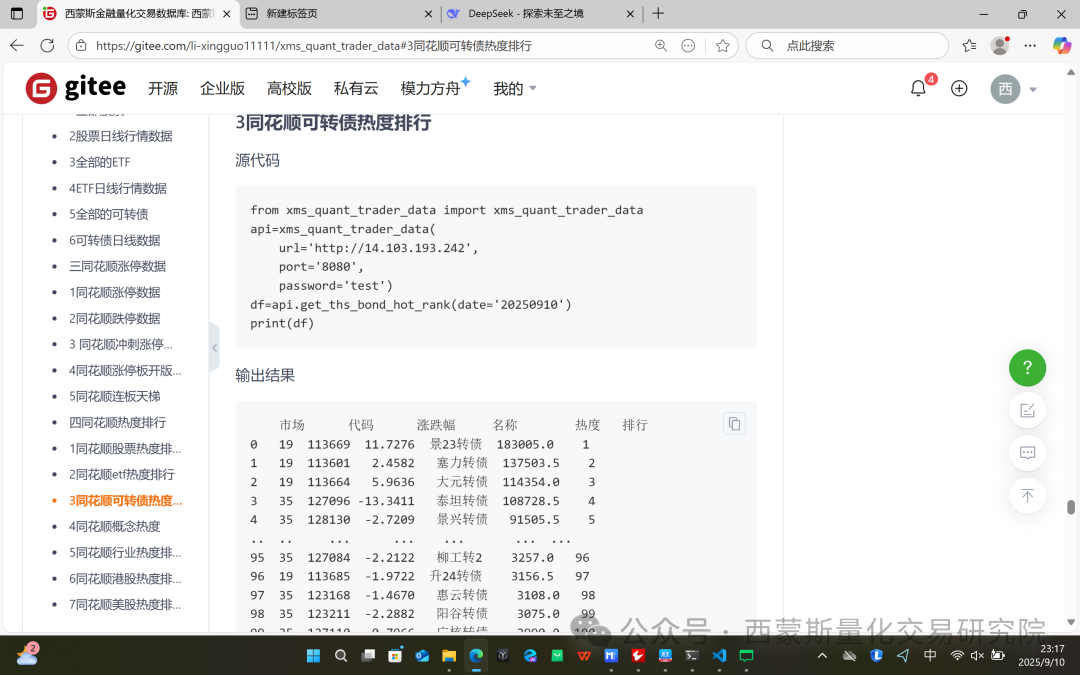Jump to 4同花顺概念热度 section
Screen dimensions: 1080x675
114,527
